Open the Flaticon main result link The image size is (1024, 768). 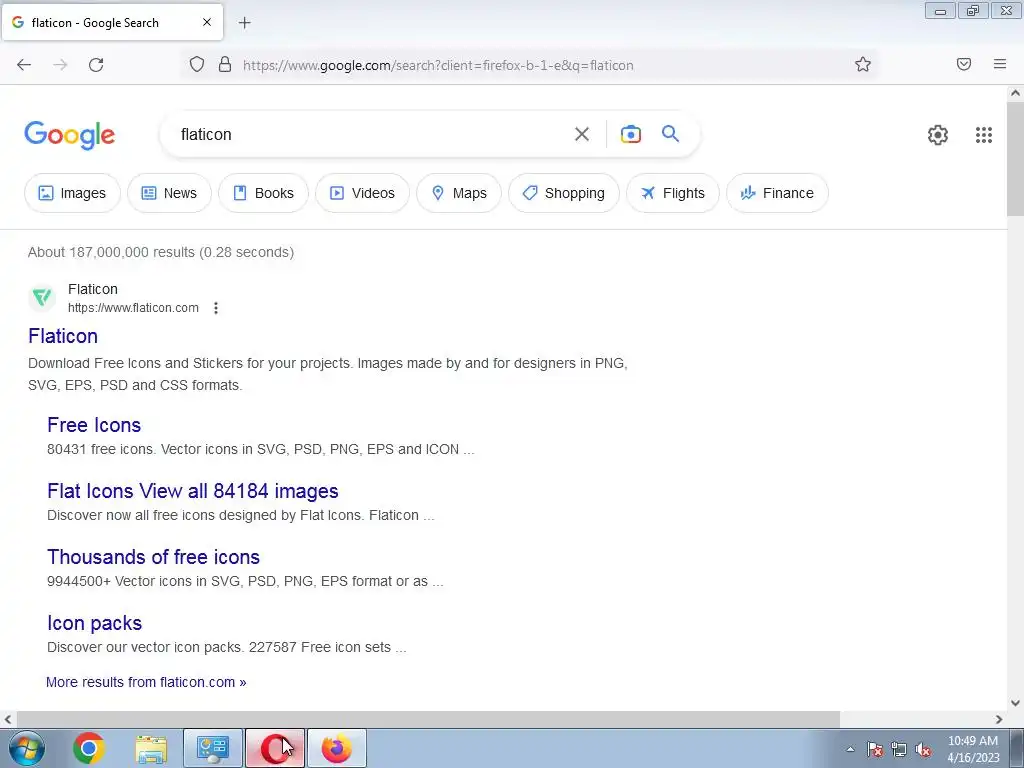[63, 336]
